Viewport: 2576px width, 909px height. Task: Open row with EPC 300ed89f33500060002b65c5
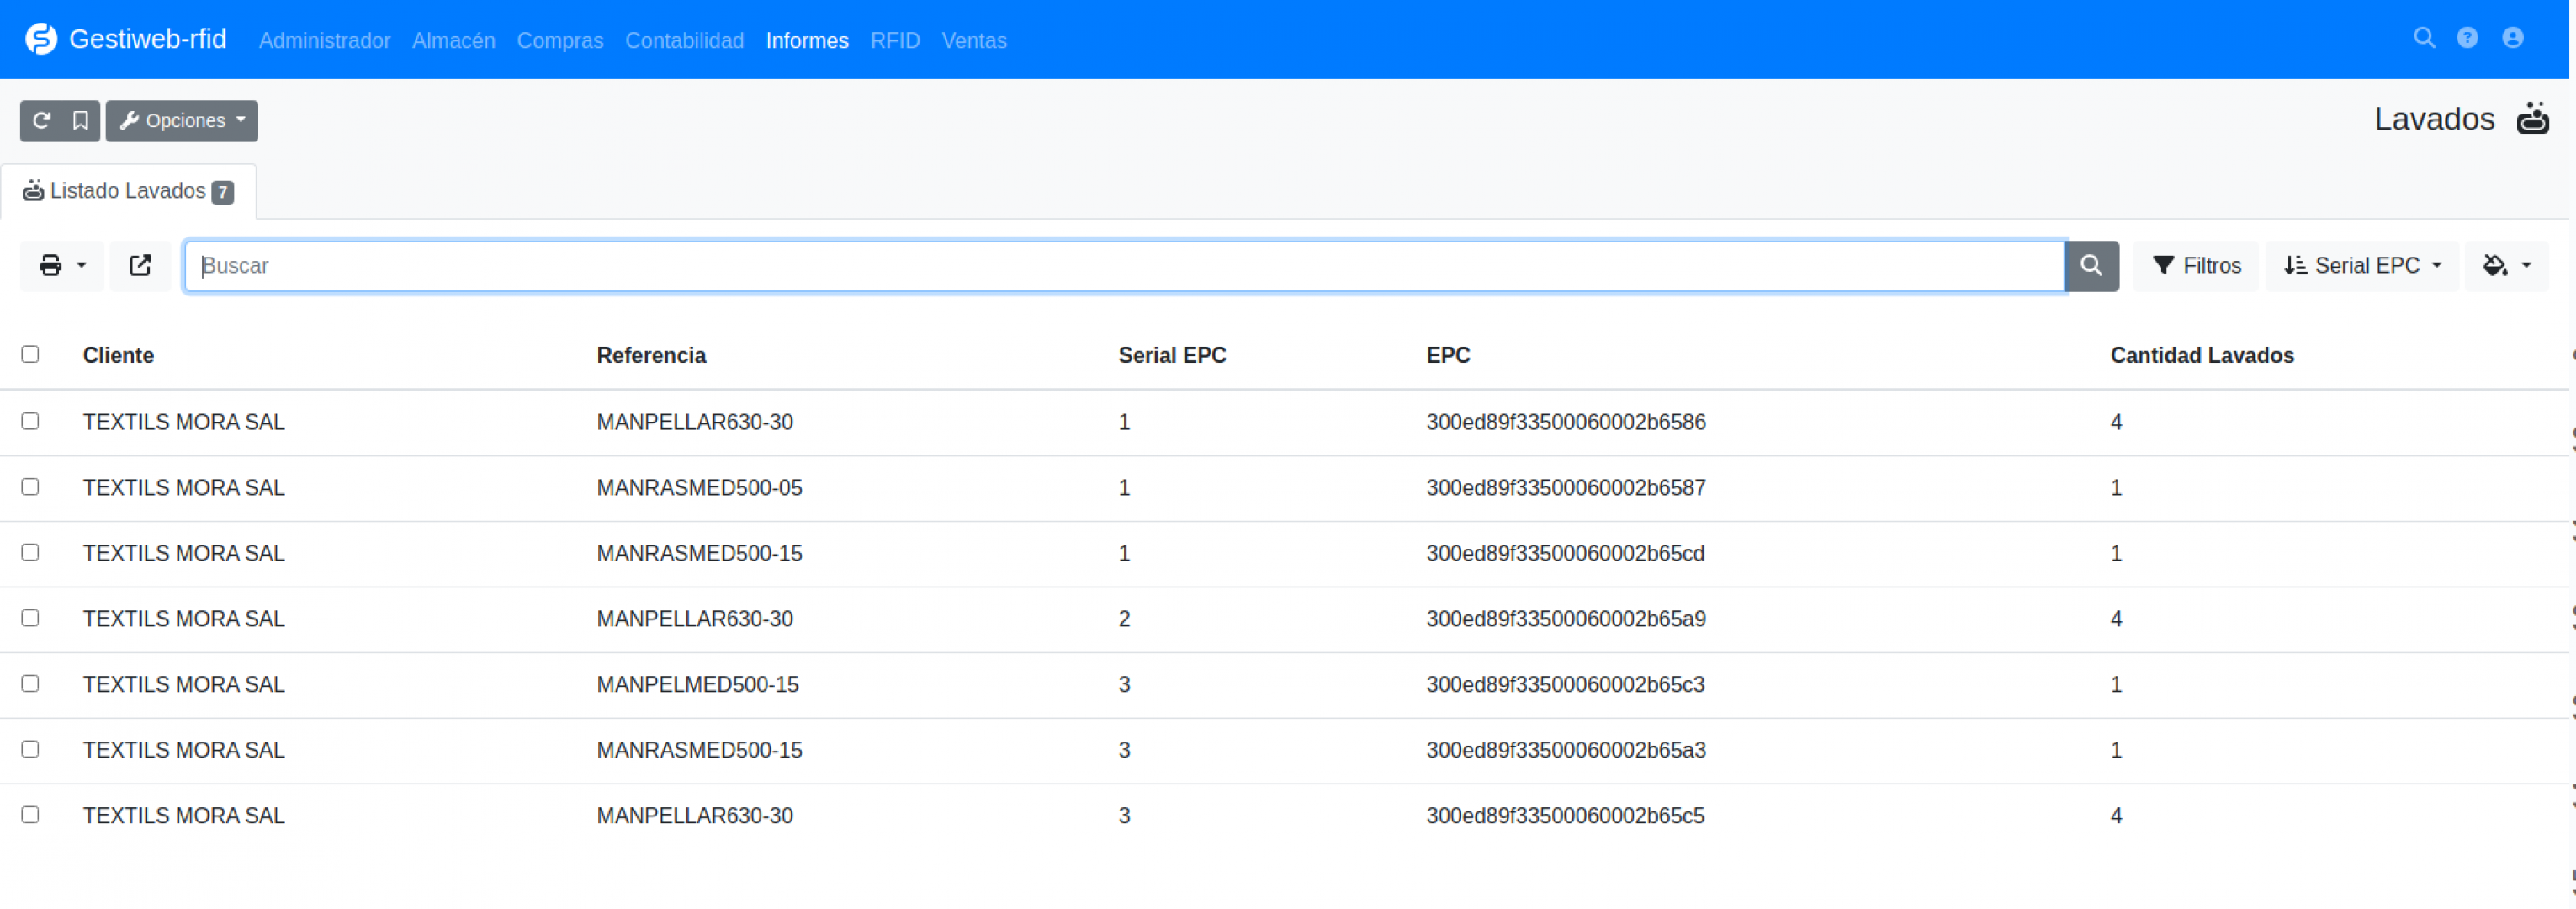pyautogui.click(x=1284, y=816)
